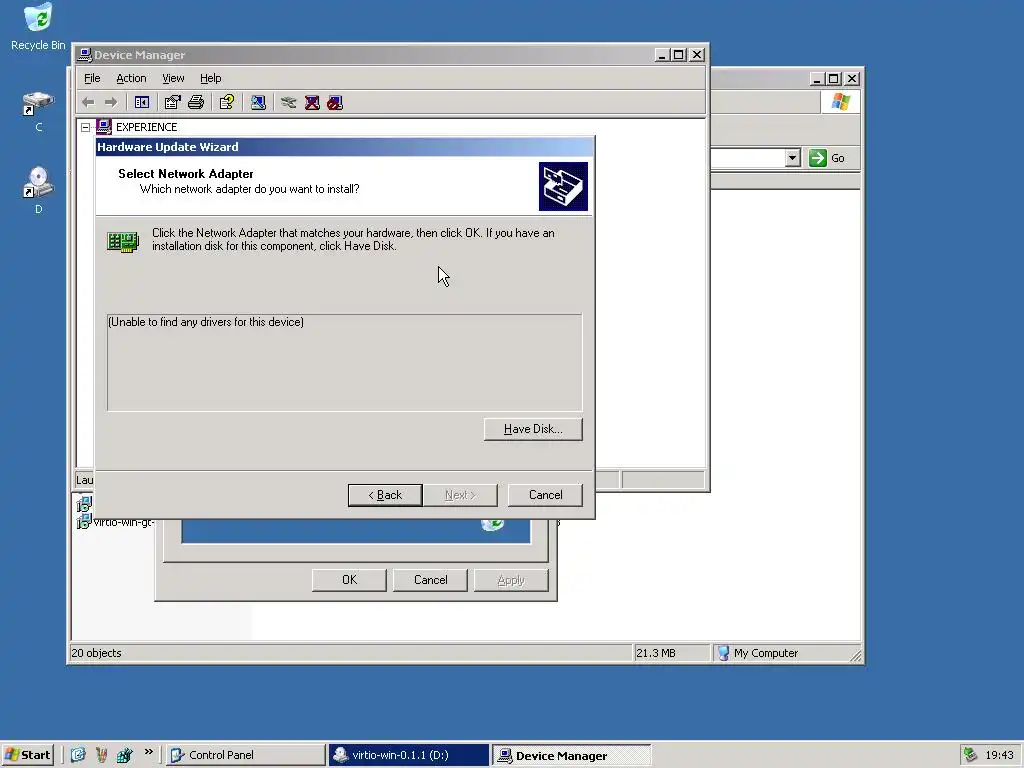
Task: Click the Uninstall device toolbar icon
Action: point(312,103)
